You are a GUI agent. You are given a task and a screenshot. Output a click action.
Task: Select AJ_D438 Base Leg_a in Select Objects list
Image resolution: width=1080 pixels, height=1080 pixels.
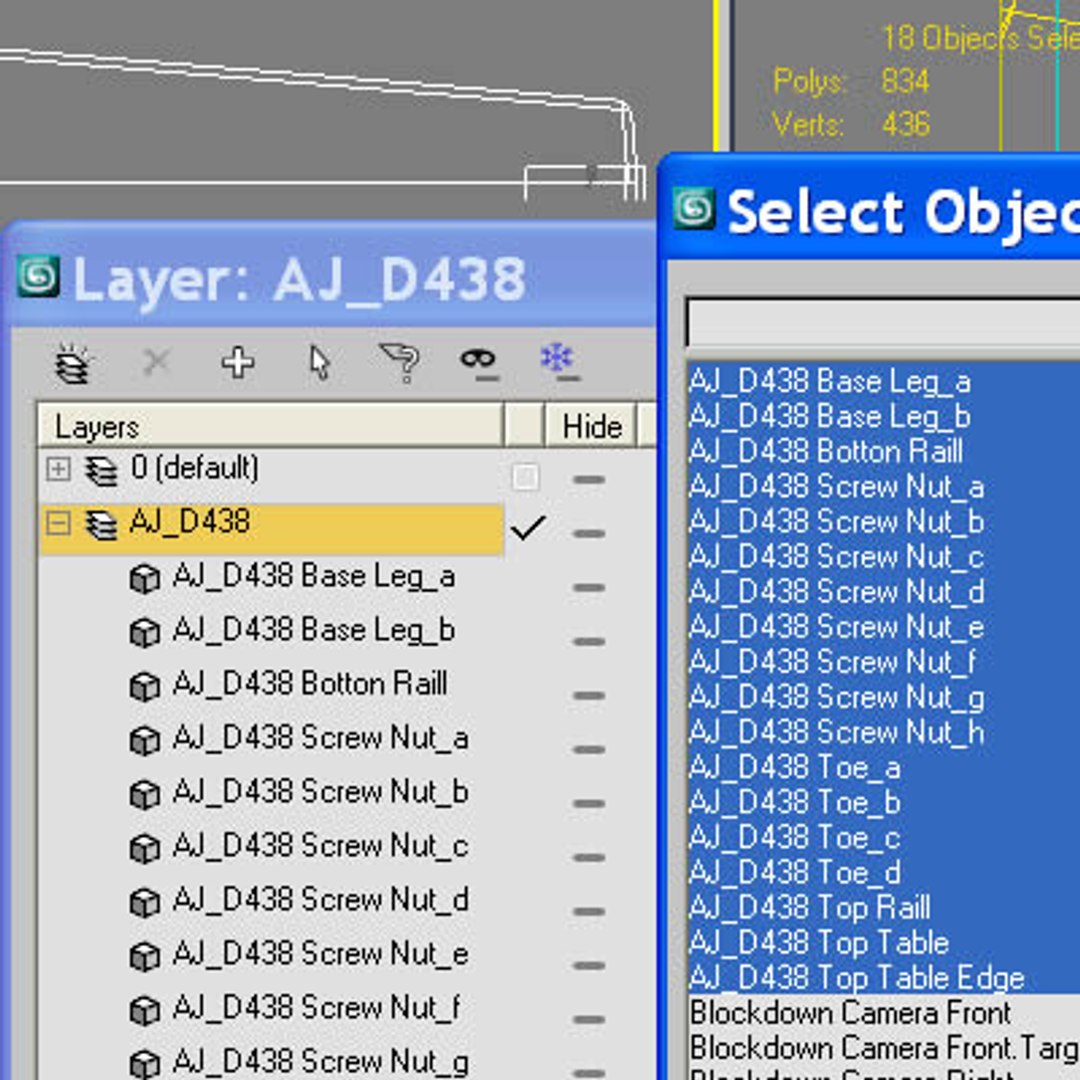pos(830,382)
